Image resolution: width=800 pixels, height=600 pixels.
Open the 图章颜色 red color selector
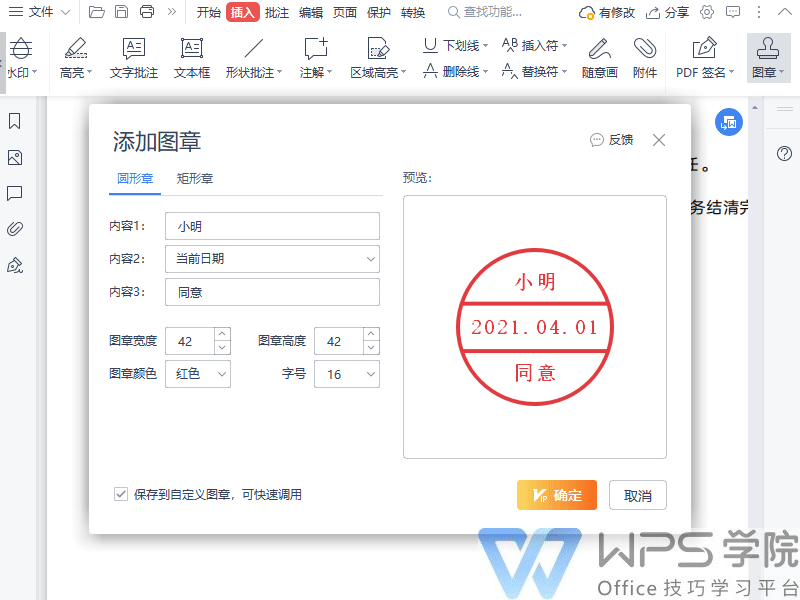pos(198,374)
